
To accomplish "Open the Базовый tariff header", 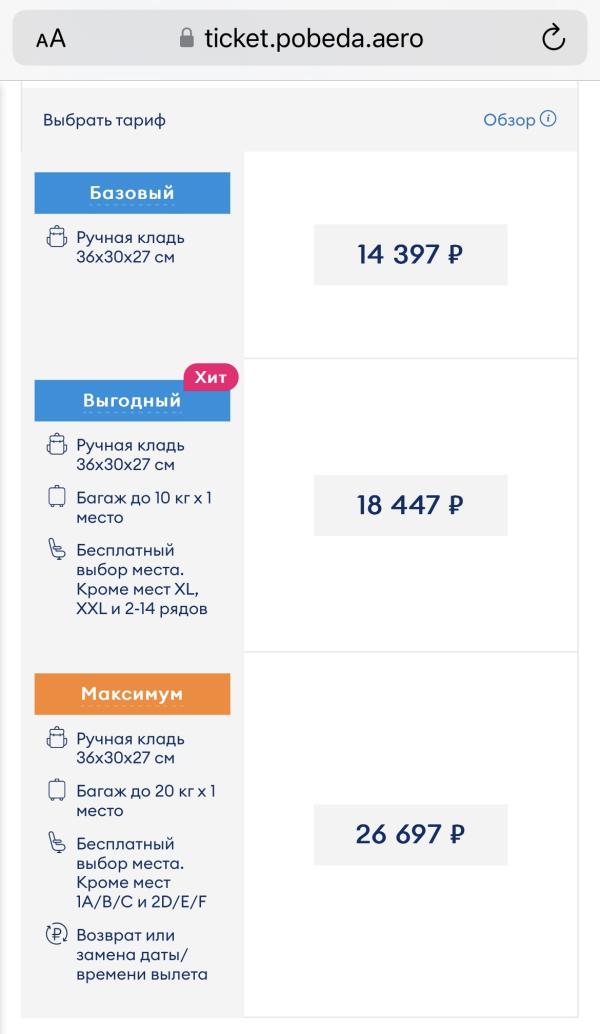I will tap(132, 193).
